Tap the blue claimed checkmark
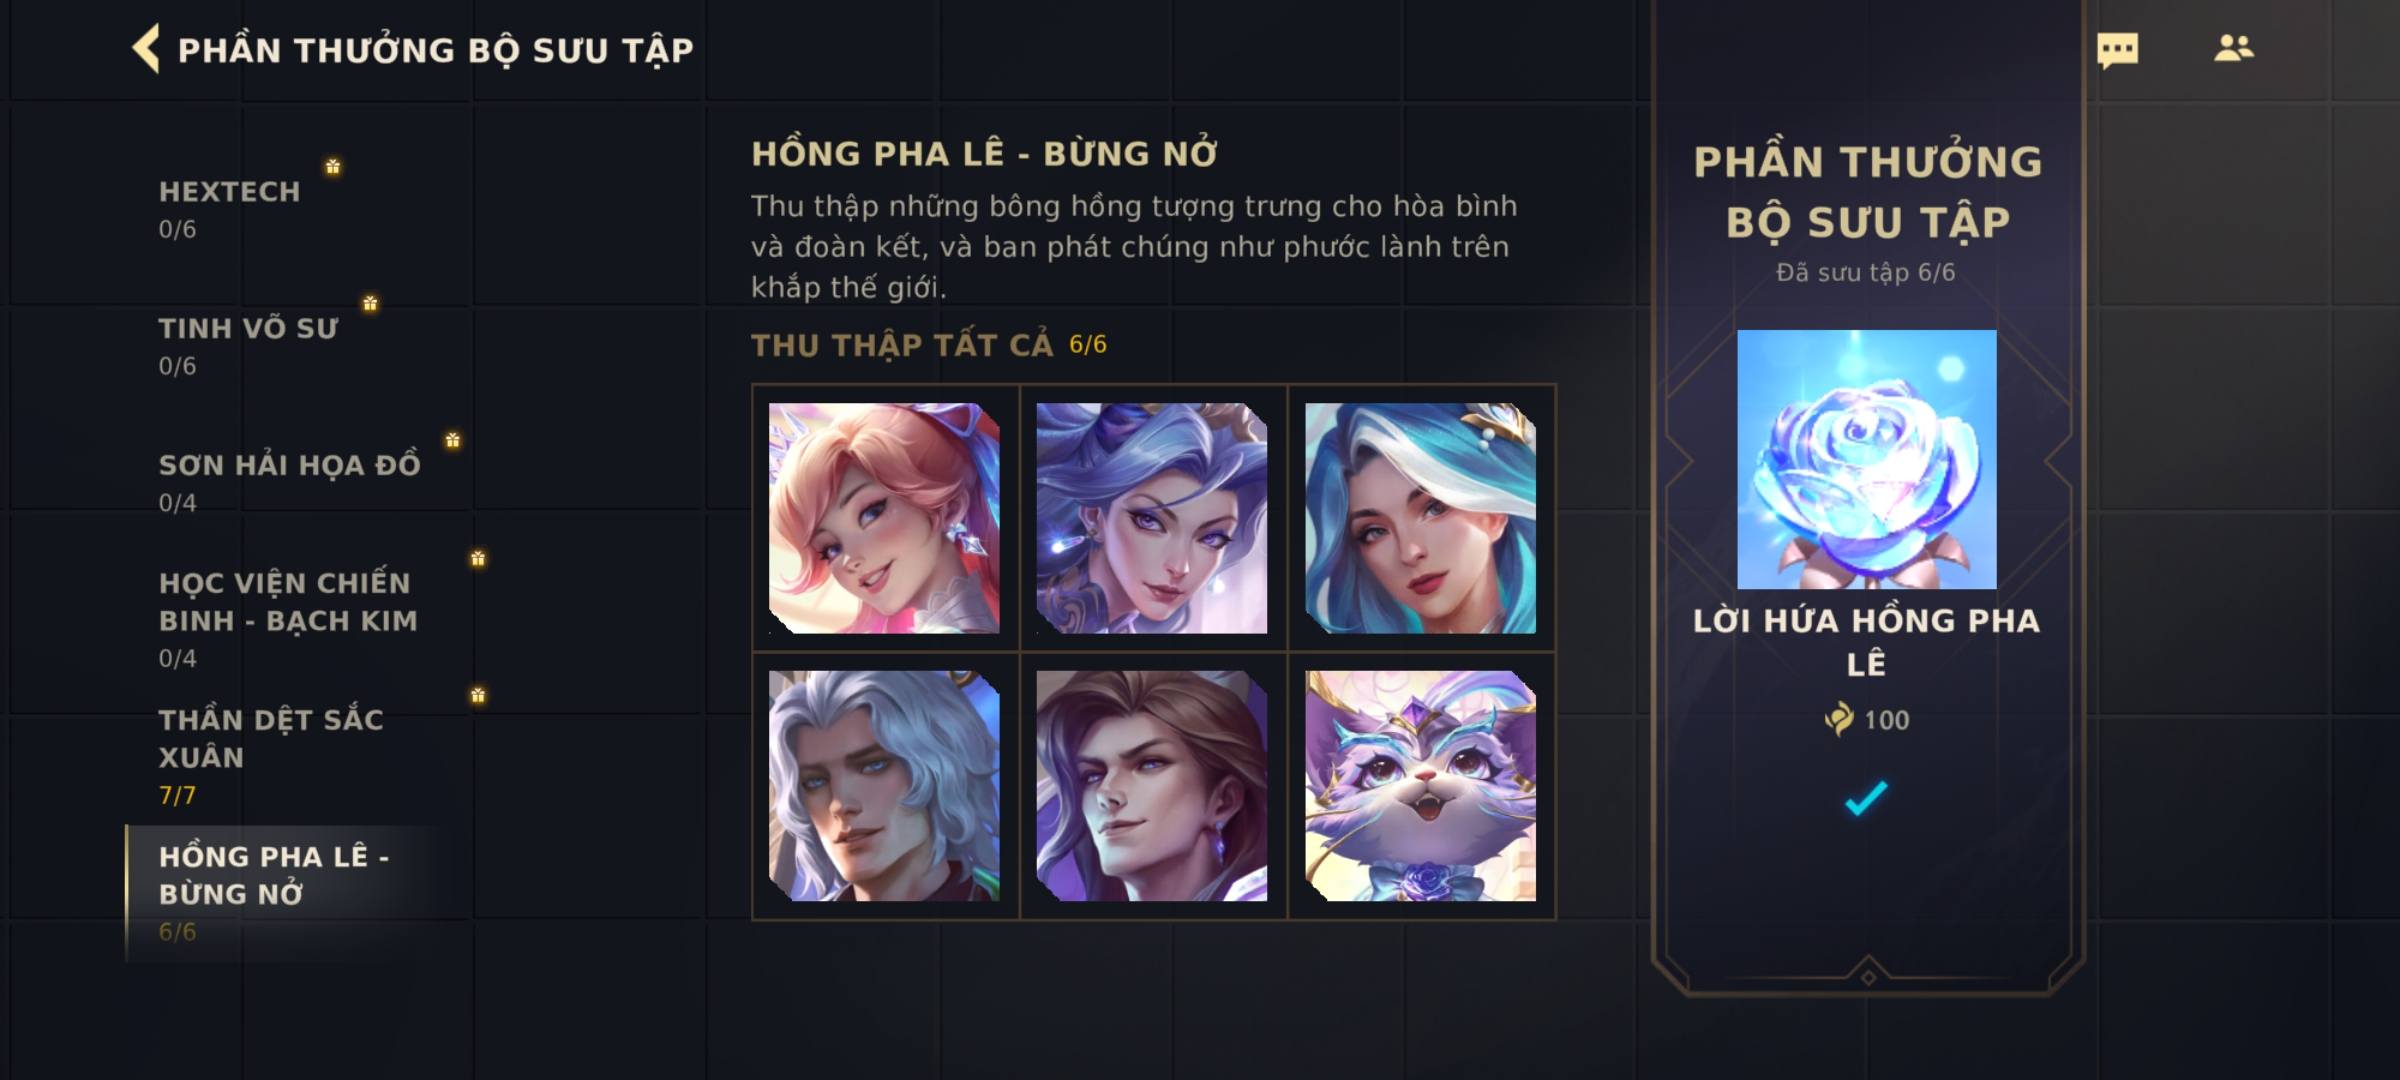The height and width of the screenshot is (1080, 2400). 1866,798
